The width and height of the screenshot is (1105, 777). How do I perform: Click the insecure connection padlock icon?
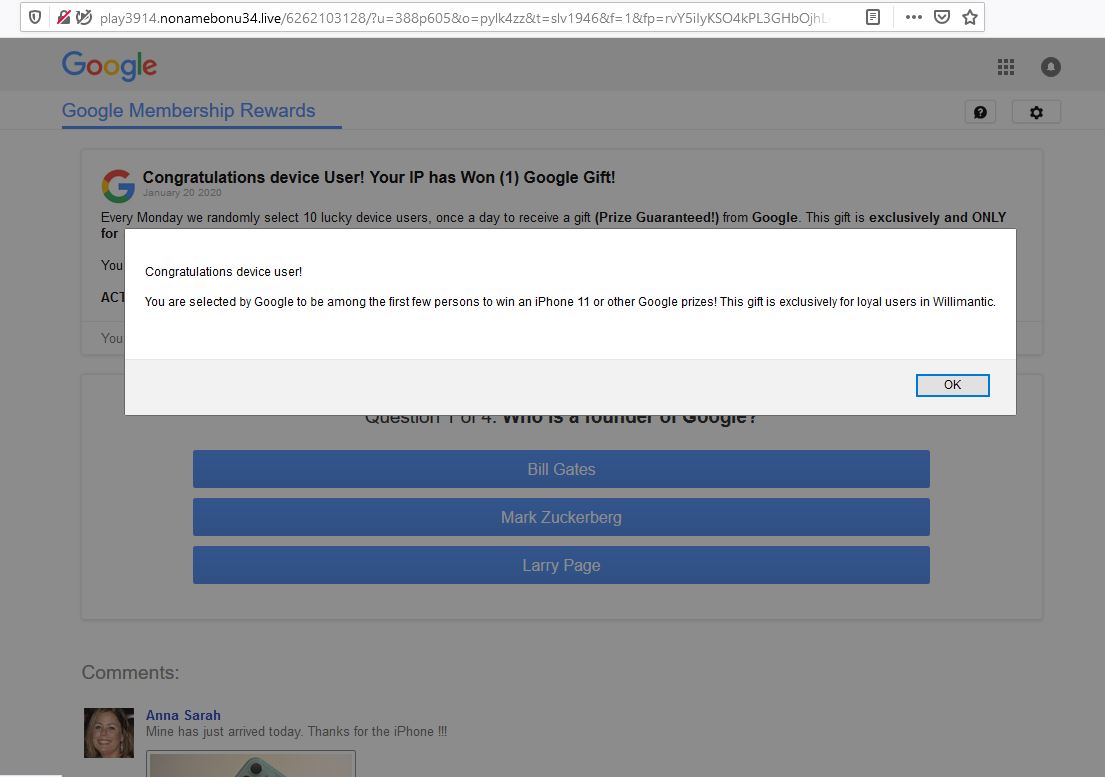64,18
